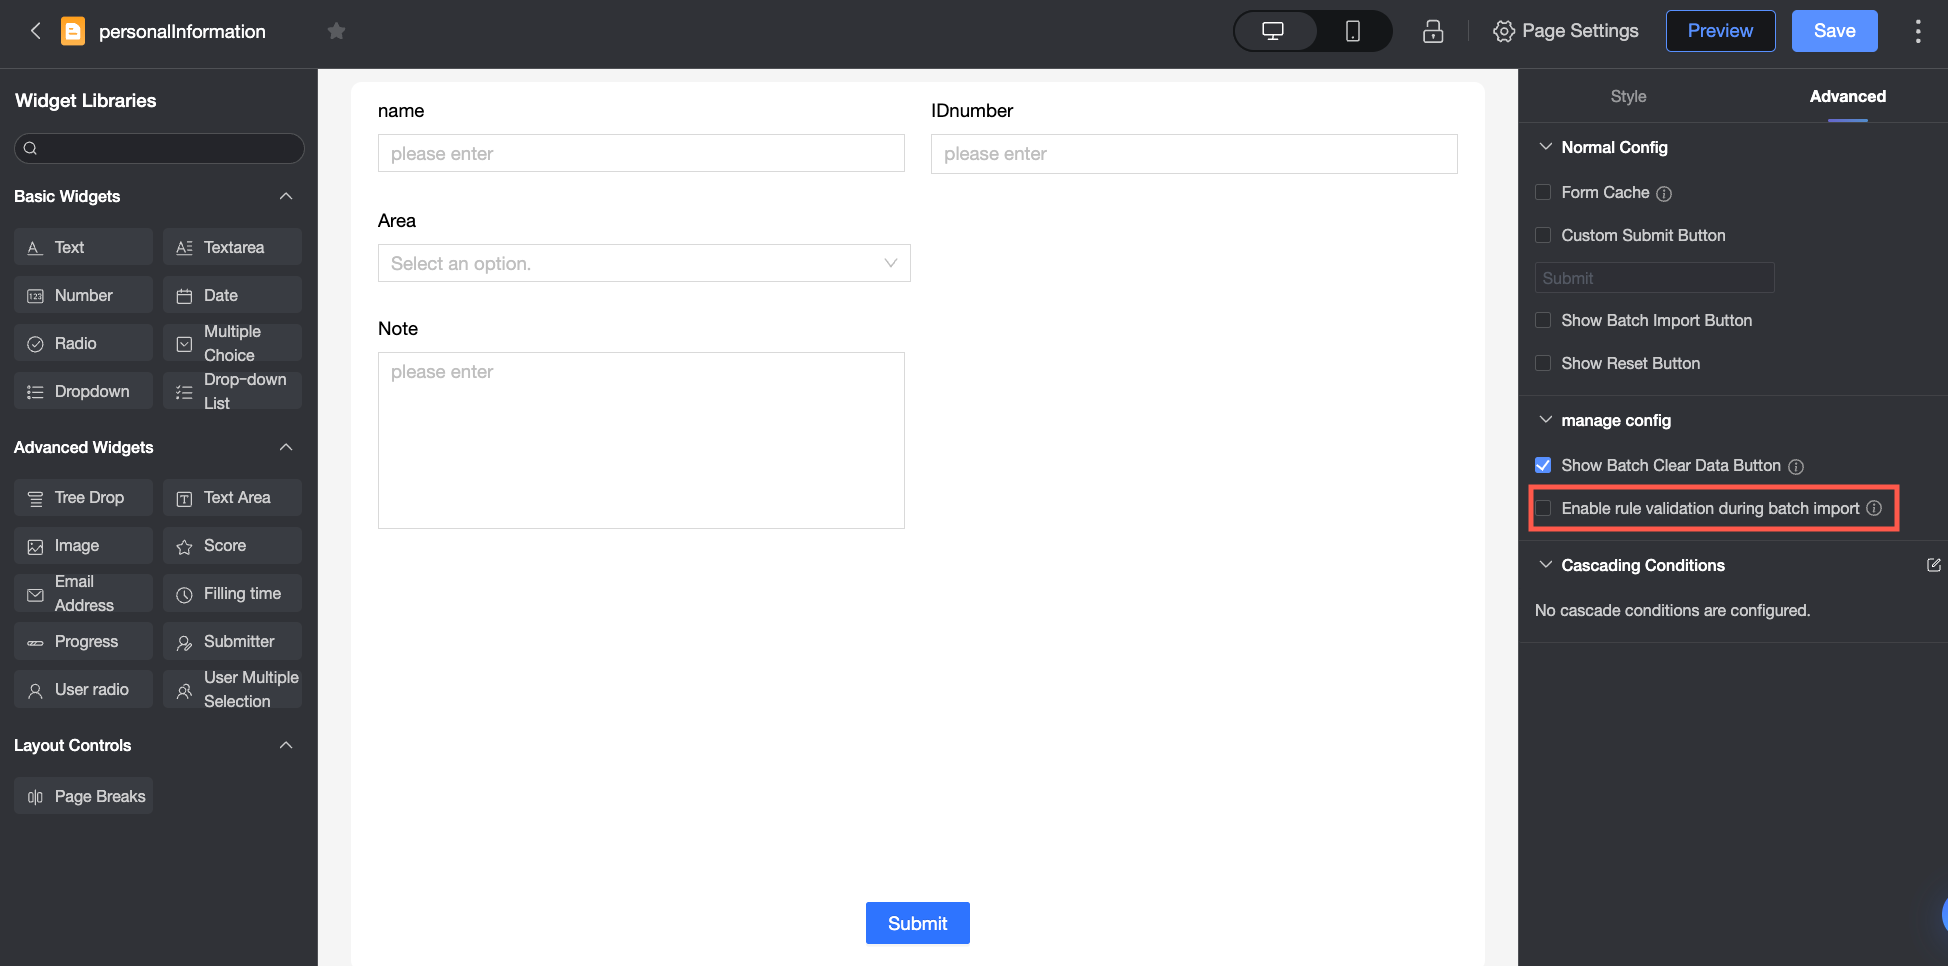Uncheck Show Batch Clear Data Button

click(1543, 465)
